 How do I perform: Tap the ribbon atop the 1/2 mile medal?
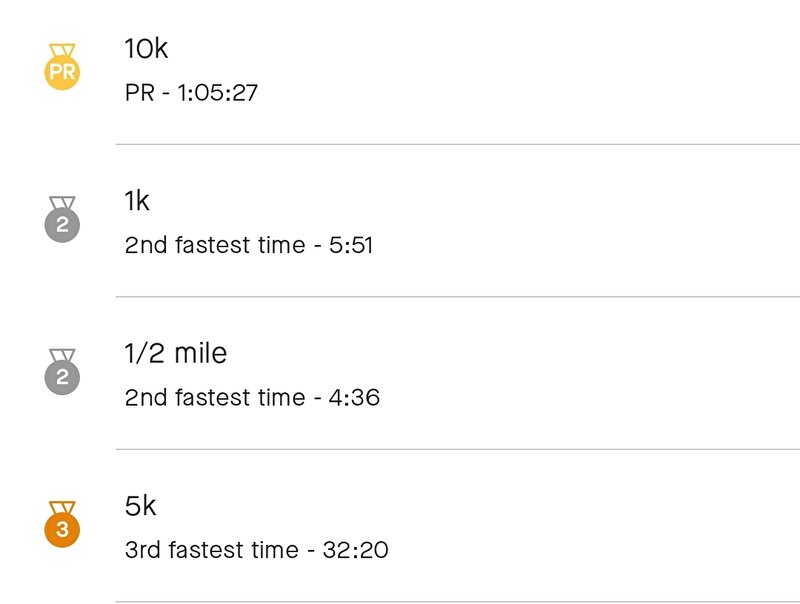coord(62,355)
